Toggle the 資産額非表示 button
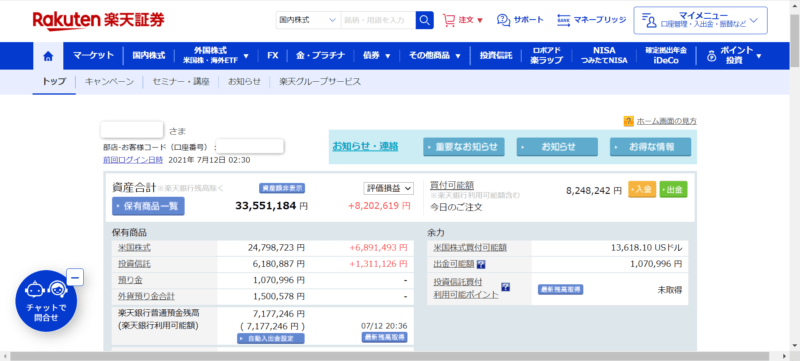The height and width of the screenshot is (361, 800). (x=282, y=188)
